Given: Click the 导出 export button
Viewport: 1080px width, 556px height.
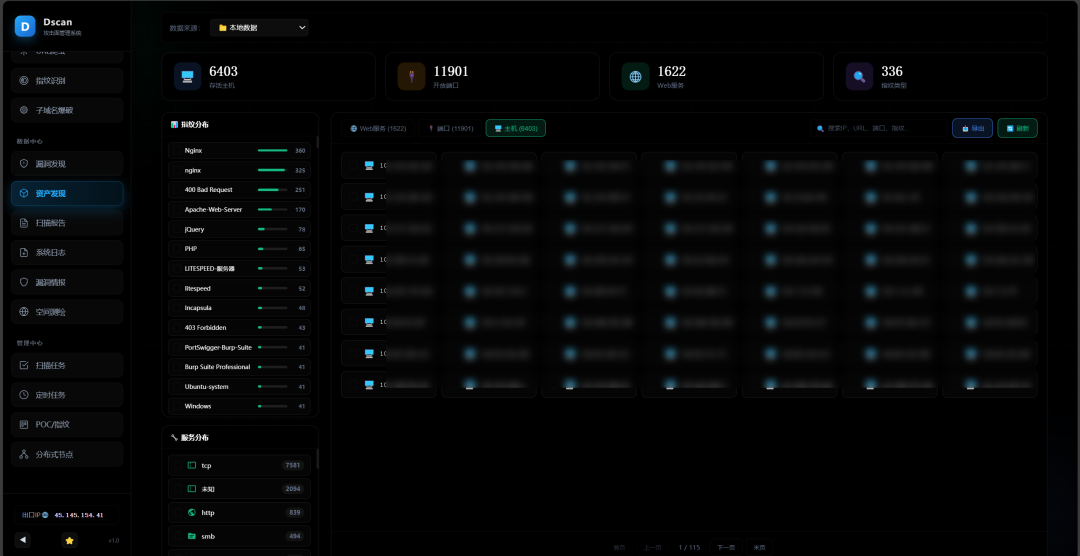Looking at the screenshot, I should (x=973, y=128).
